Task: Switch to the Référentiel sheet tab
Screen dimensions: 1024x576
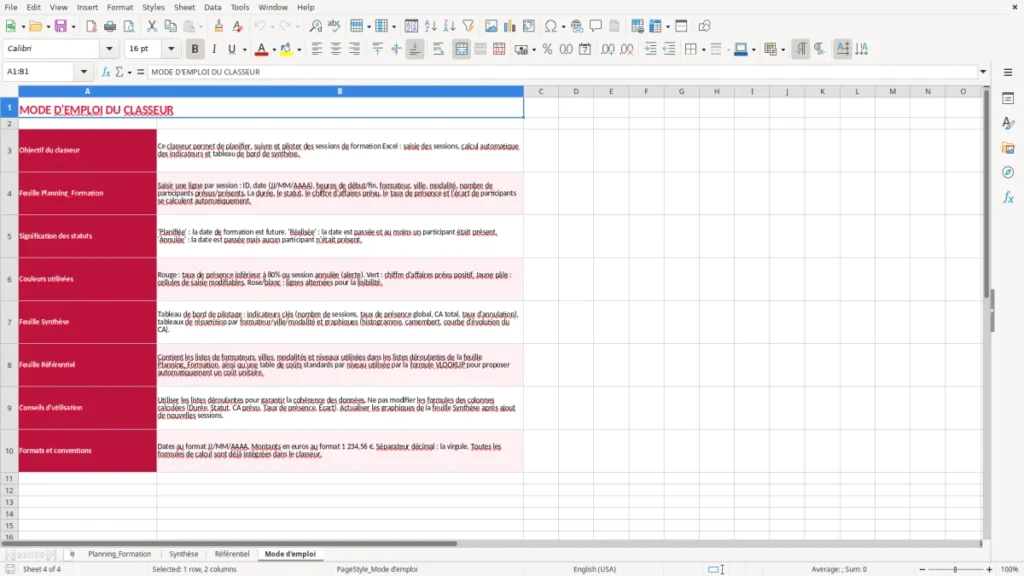Action: click(x=232, y=554)
